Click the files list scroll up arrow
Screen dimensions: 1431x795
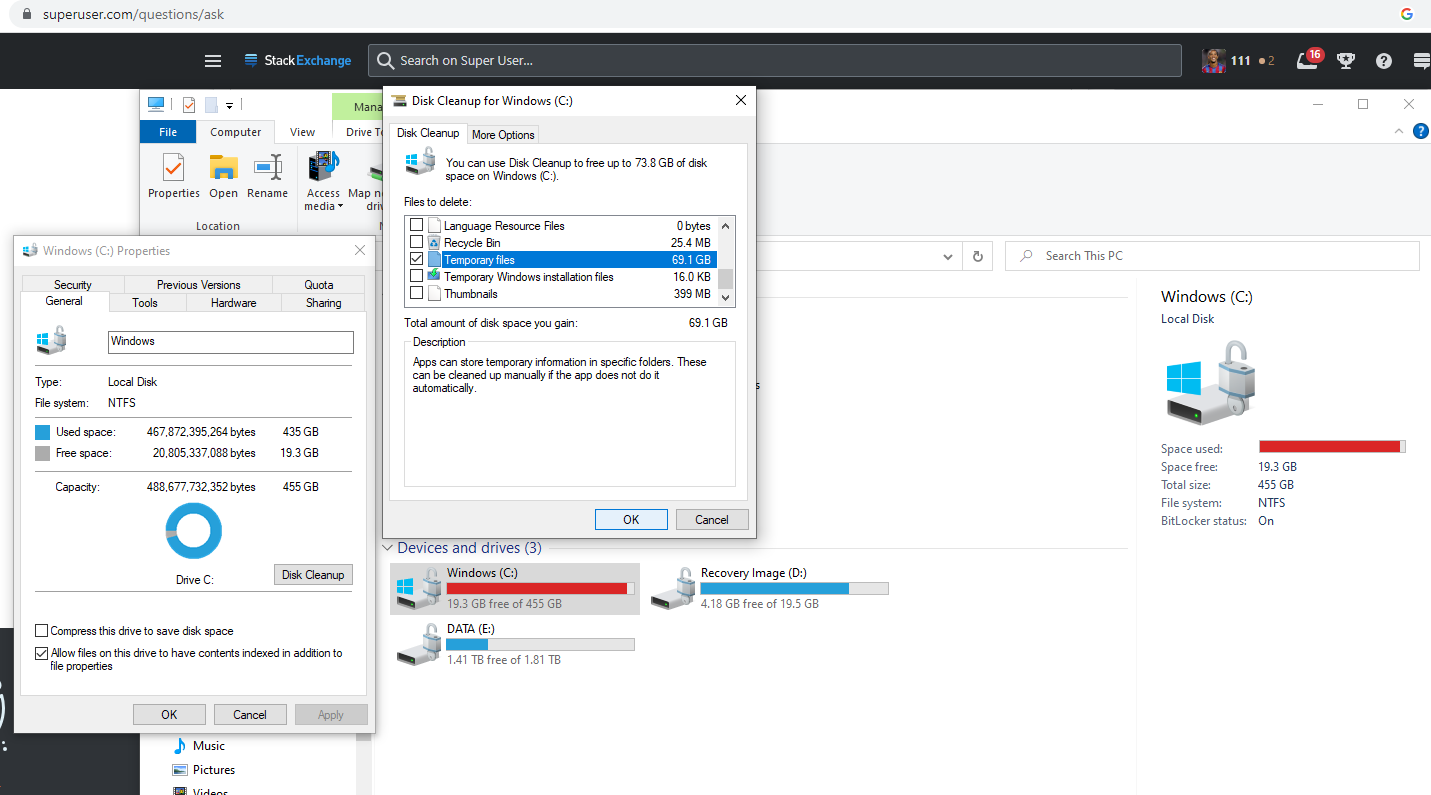[x=726, y=225]
